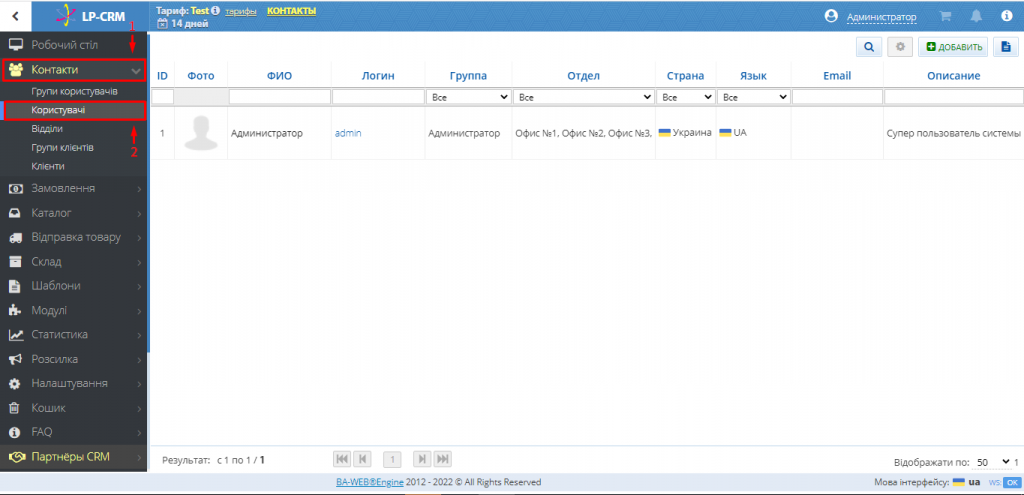Screen dimensions: 1024x495
Task: Sort by Логин column header
Action: 378,76
